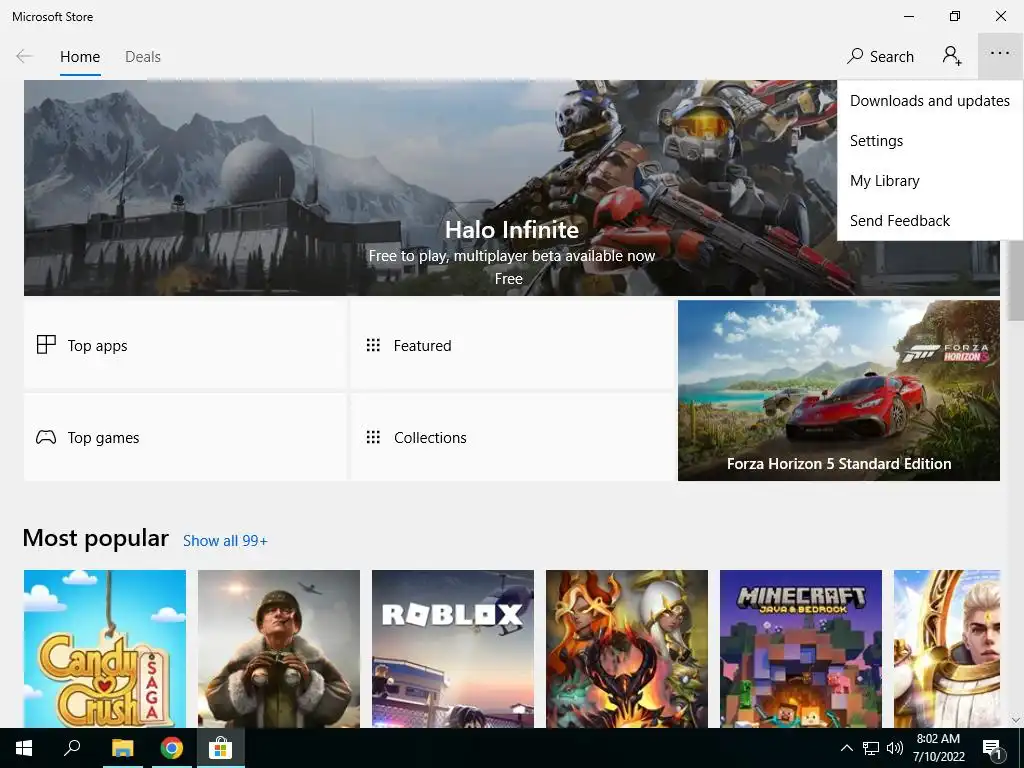Open the war general game tile
The image size is (1024, 768).
point(279,648)
